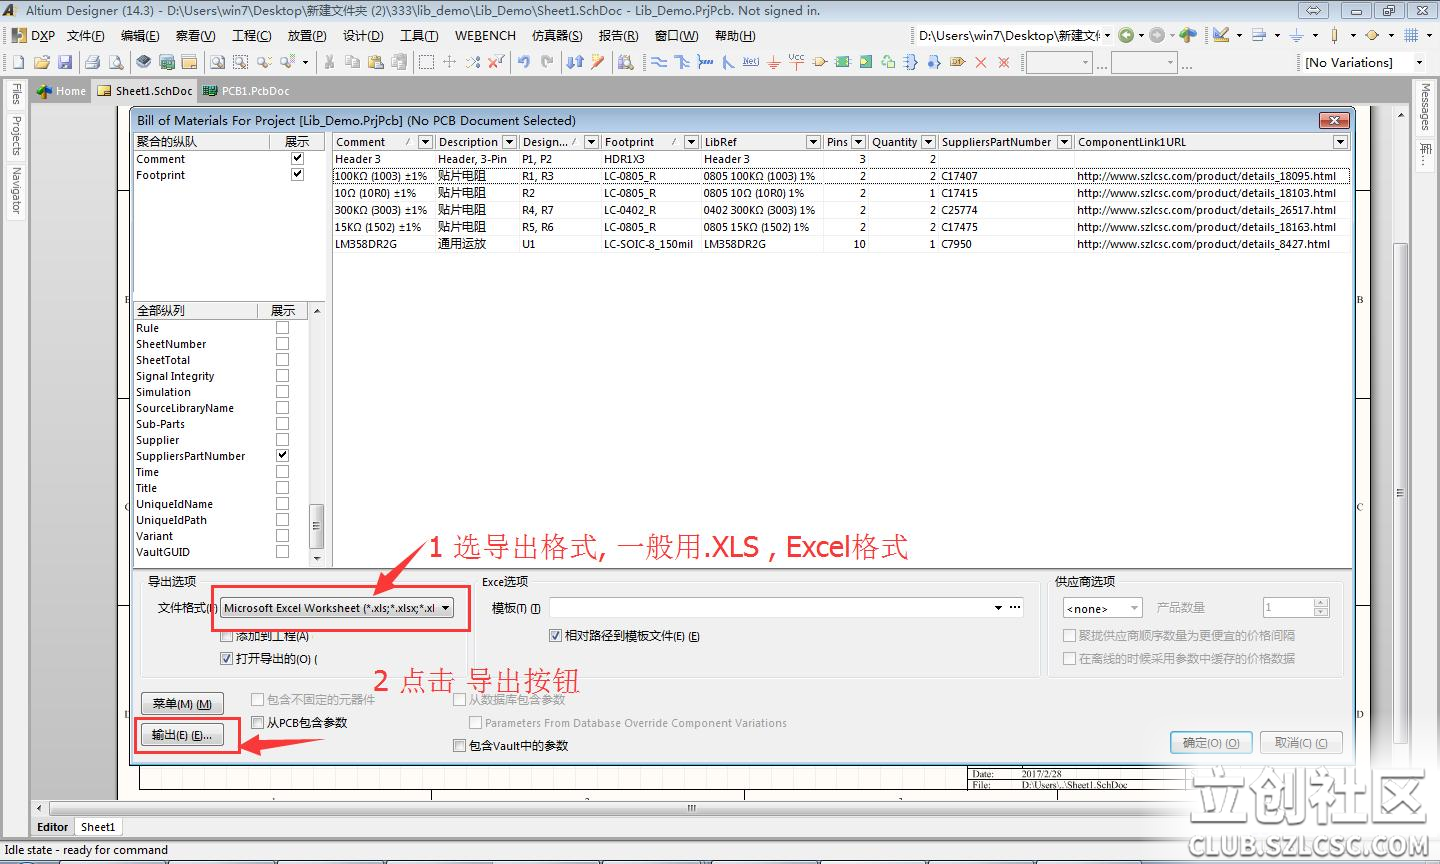Click the green Back navigation arrow
This screenshot has height=864, width=1440.
coord(1127,35)
